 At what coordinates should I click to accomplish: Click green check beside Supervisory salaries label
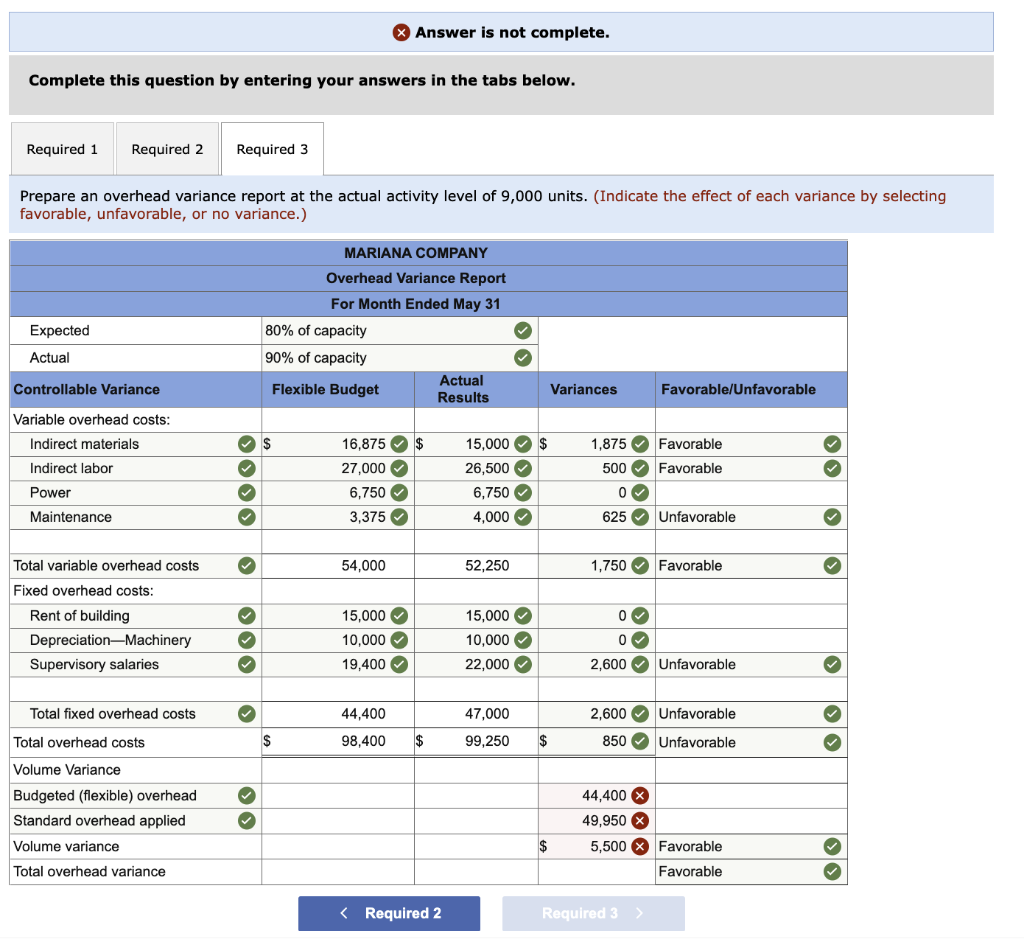(x=246, y=664)
